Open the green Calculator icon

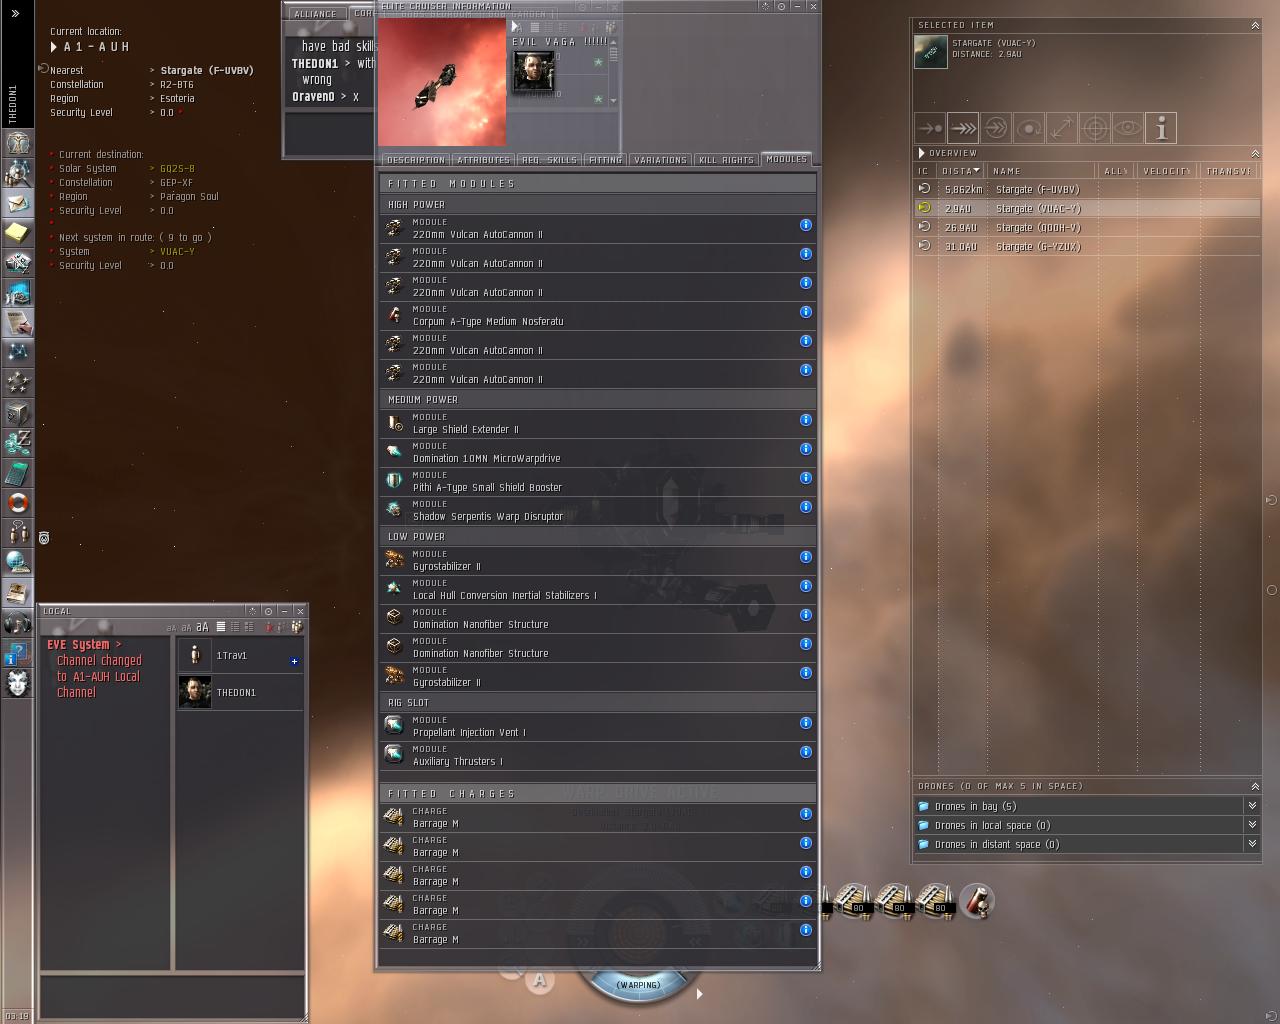click(x=17, y=473)
